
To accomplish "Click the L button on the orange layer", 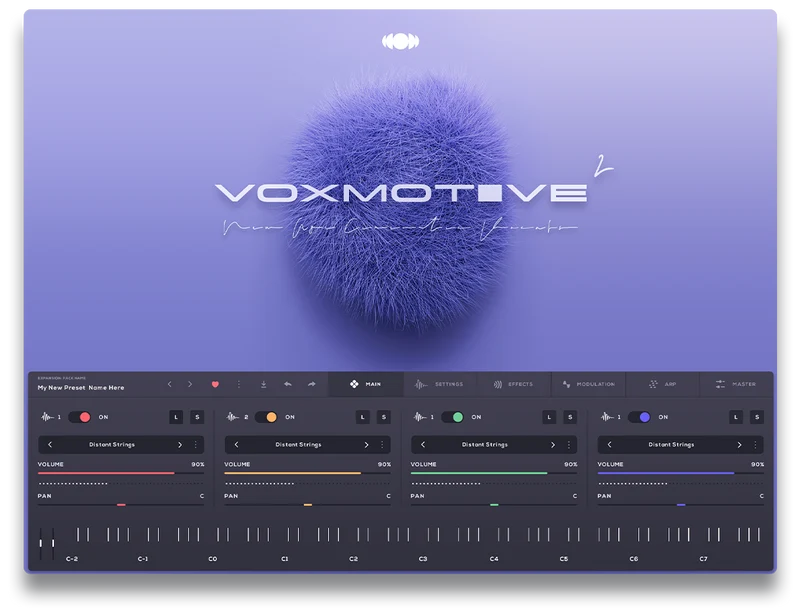I will click(x=363, y=417).
